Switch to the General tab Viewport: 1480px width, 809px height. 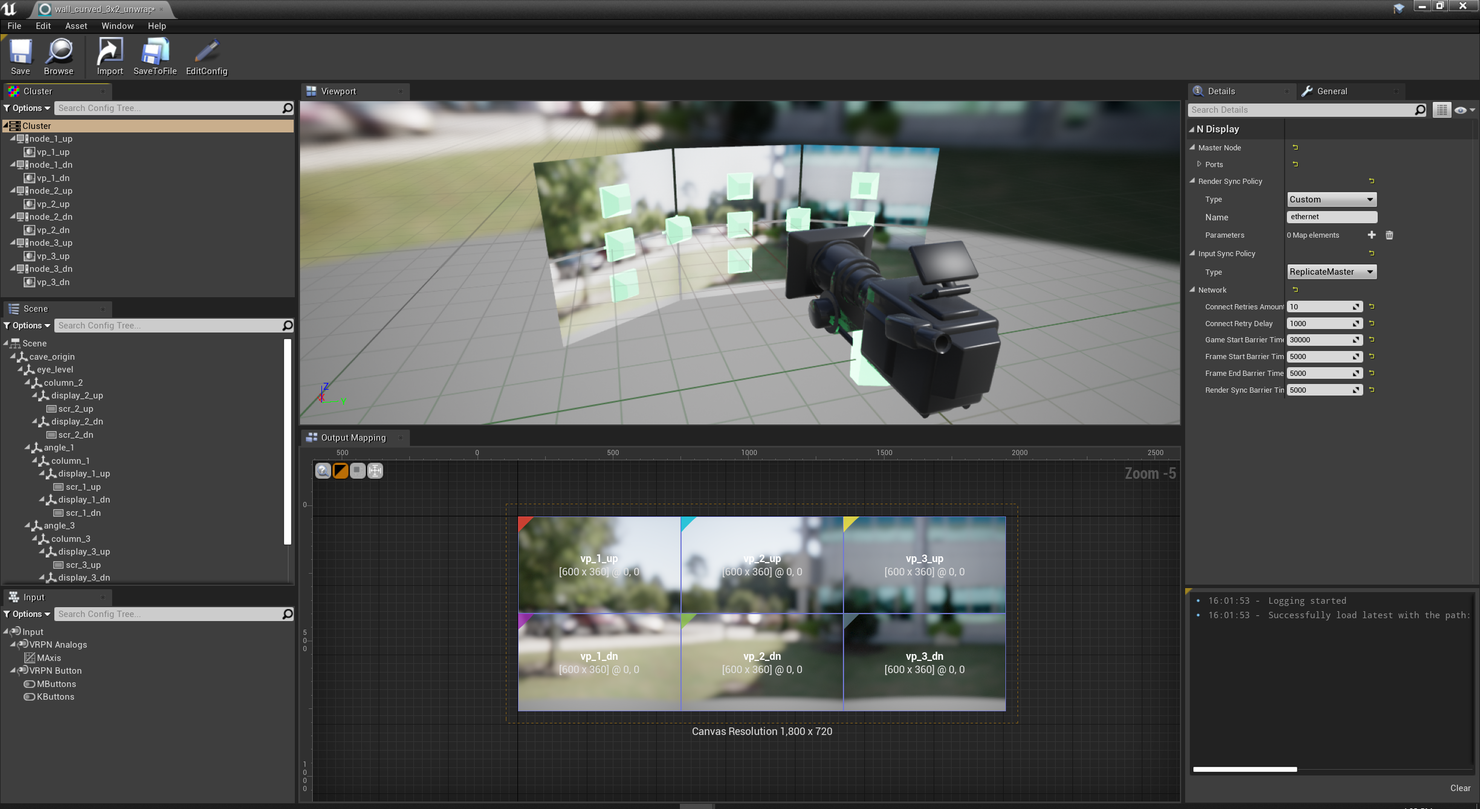[x=1331, y=91]
